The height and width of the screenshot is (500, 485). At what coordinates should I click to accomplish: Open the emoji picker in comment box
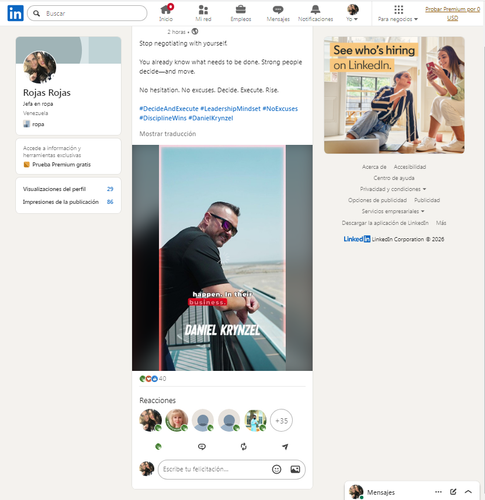pos(277,469)
